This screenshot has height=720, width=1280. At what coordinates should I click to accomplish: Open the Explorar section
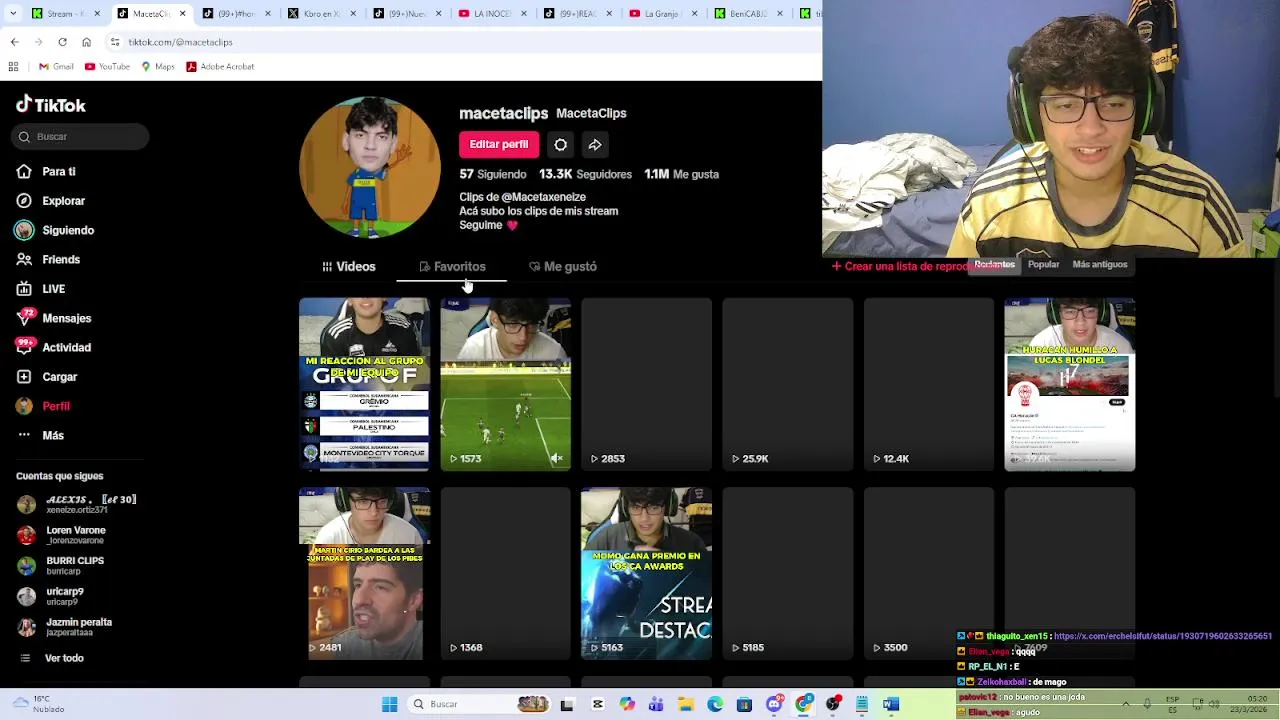coord(50,201)
